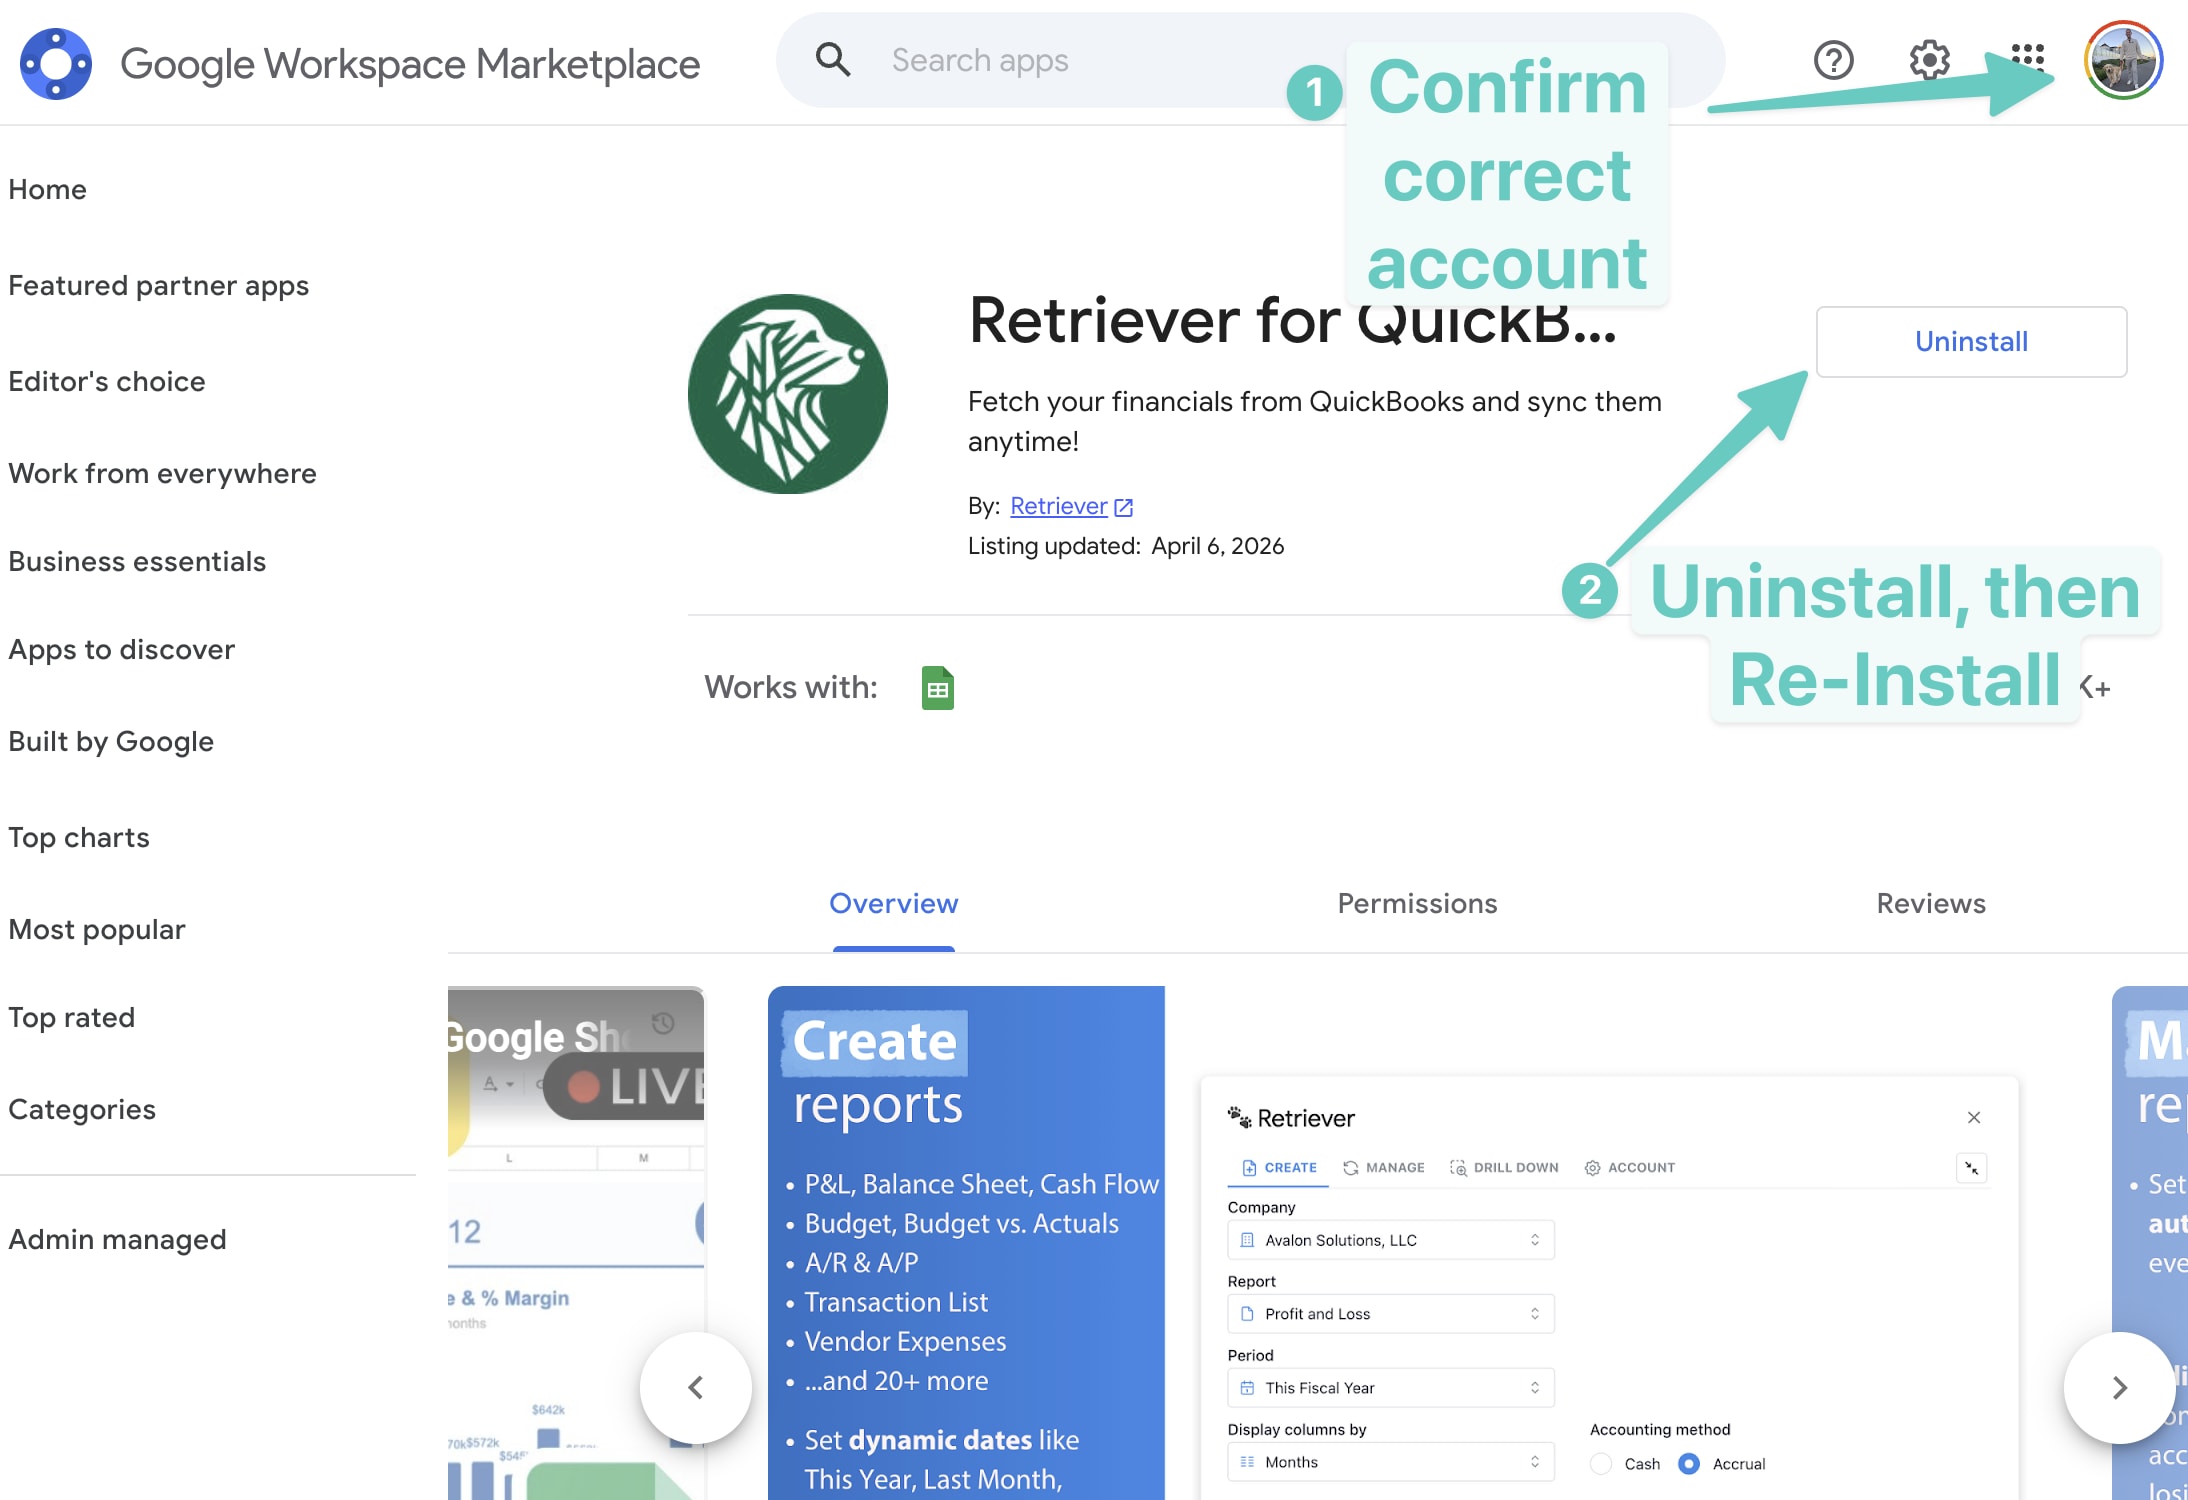Image resolution: width=2188 pixels, height=1500 pixels.
Task: Open the Retriever developer link
Action: click(x=1059, y=506)
